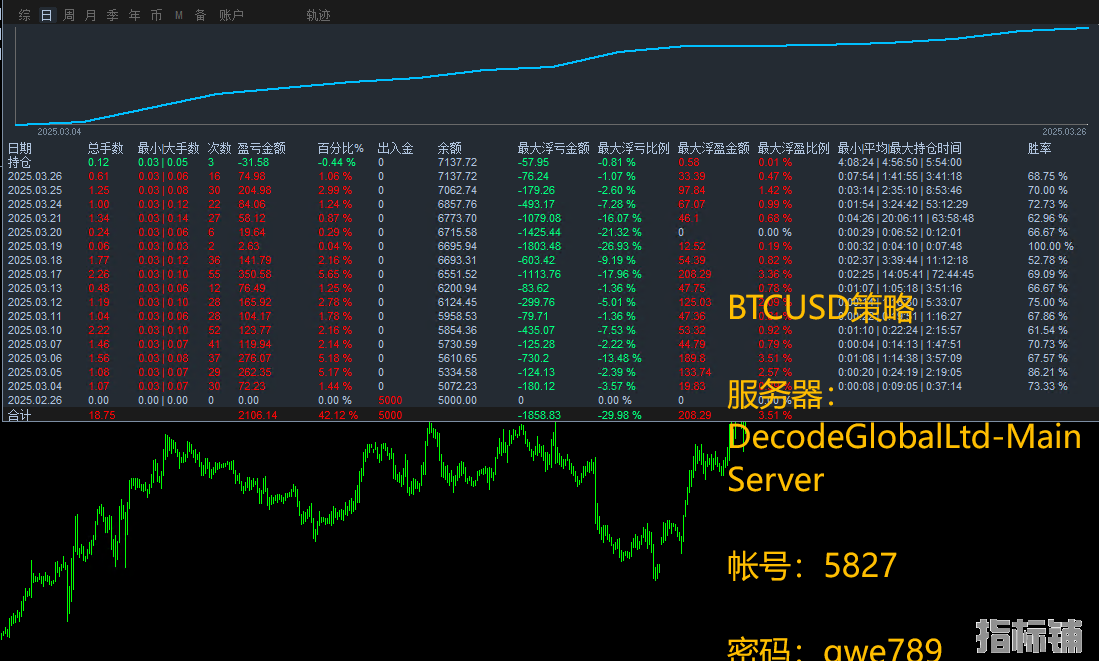This screenshot has width=1099, height=661.
Task: Click the 最大浮亏比例 column header
Action: point(634,148)
